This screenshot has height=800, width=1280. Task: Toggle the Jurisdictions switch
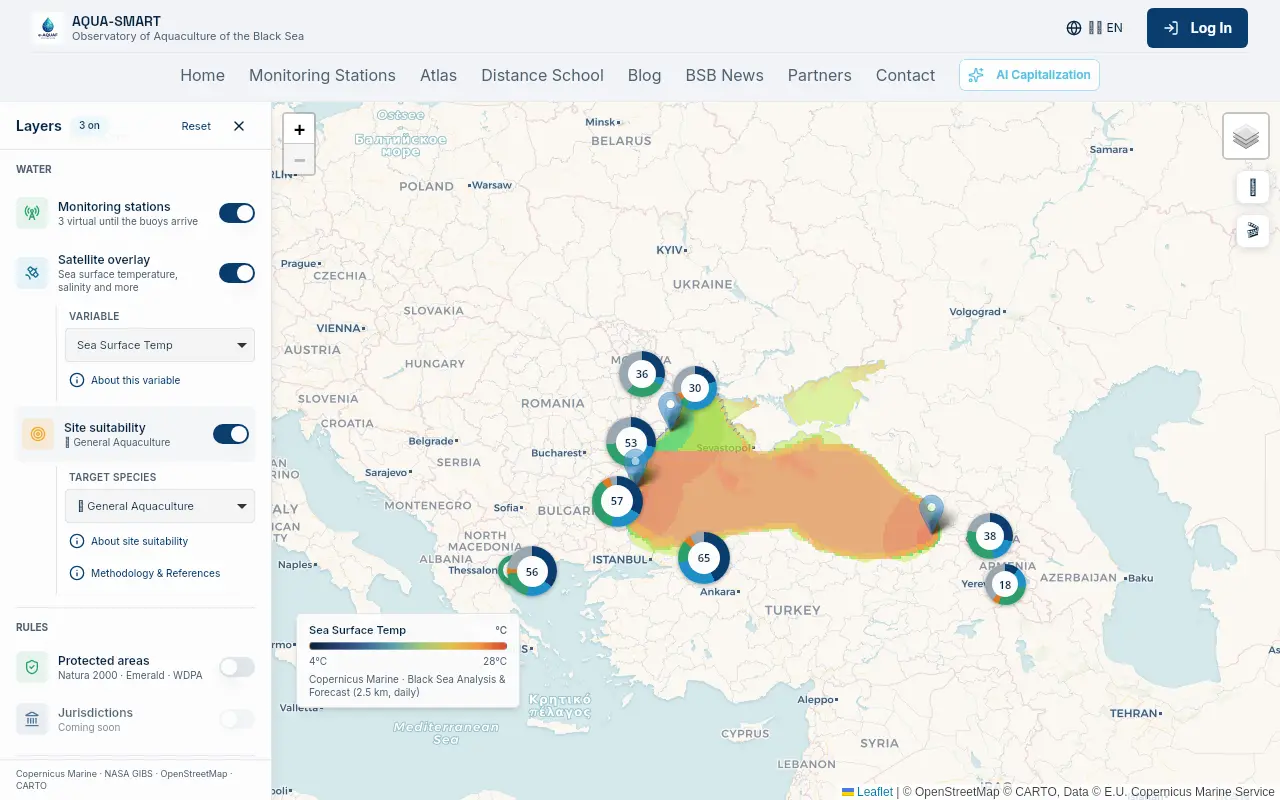[x=237, y=719]
